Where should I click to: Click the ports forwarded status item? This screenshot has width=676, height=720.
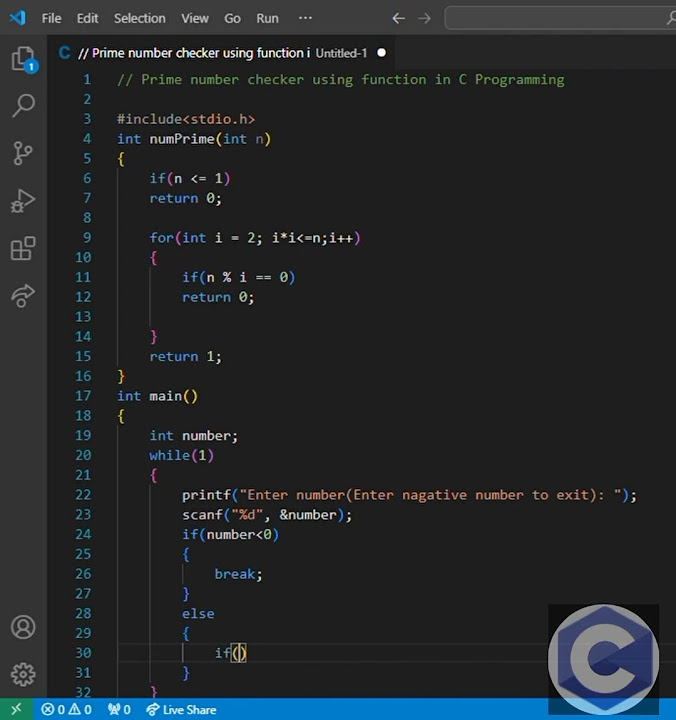119,709
